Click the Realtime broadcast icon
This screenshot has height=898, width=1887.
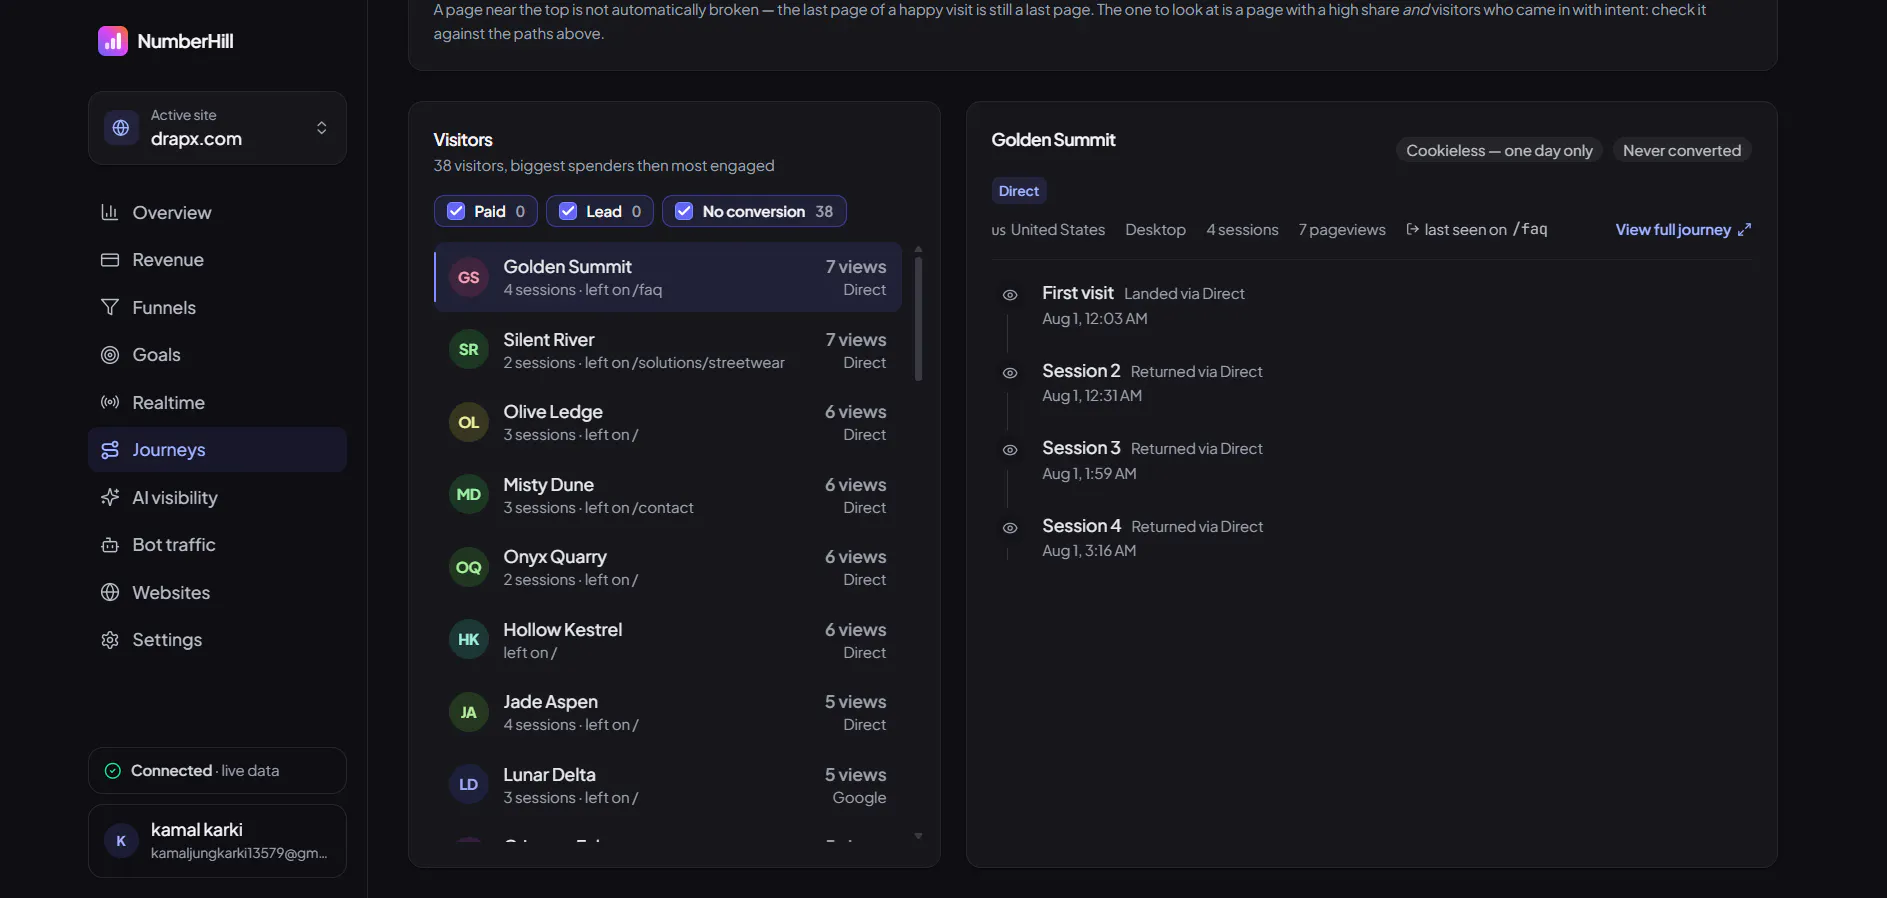click(x=110, y=402)
